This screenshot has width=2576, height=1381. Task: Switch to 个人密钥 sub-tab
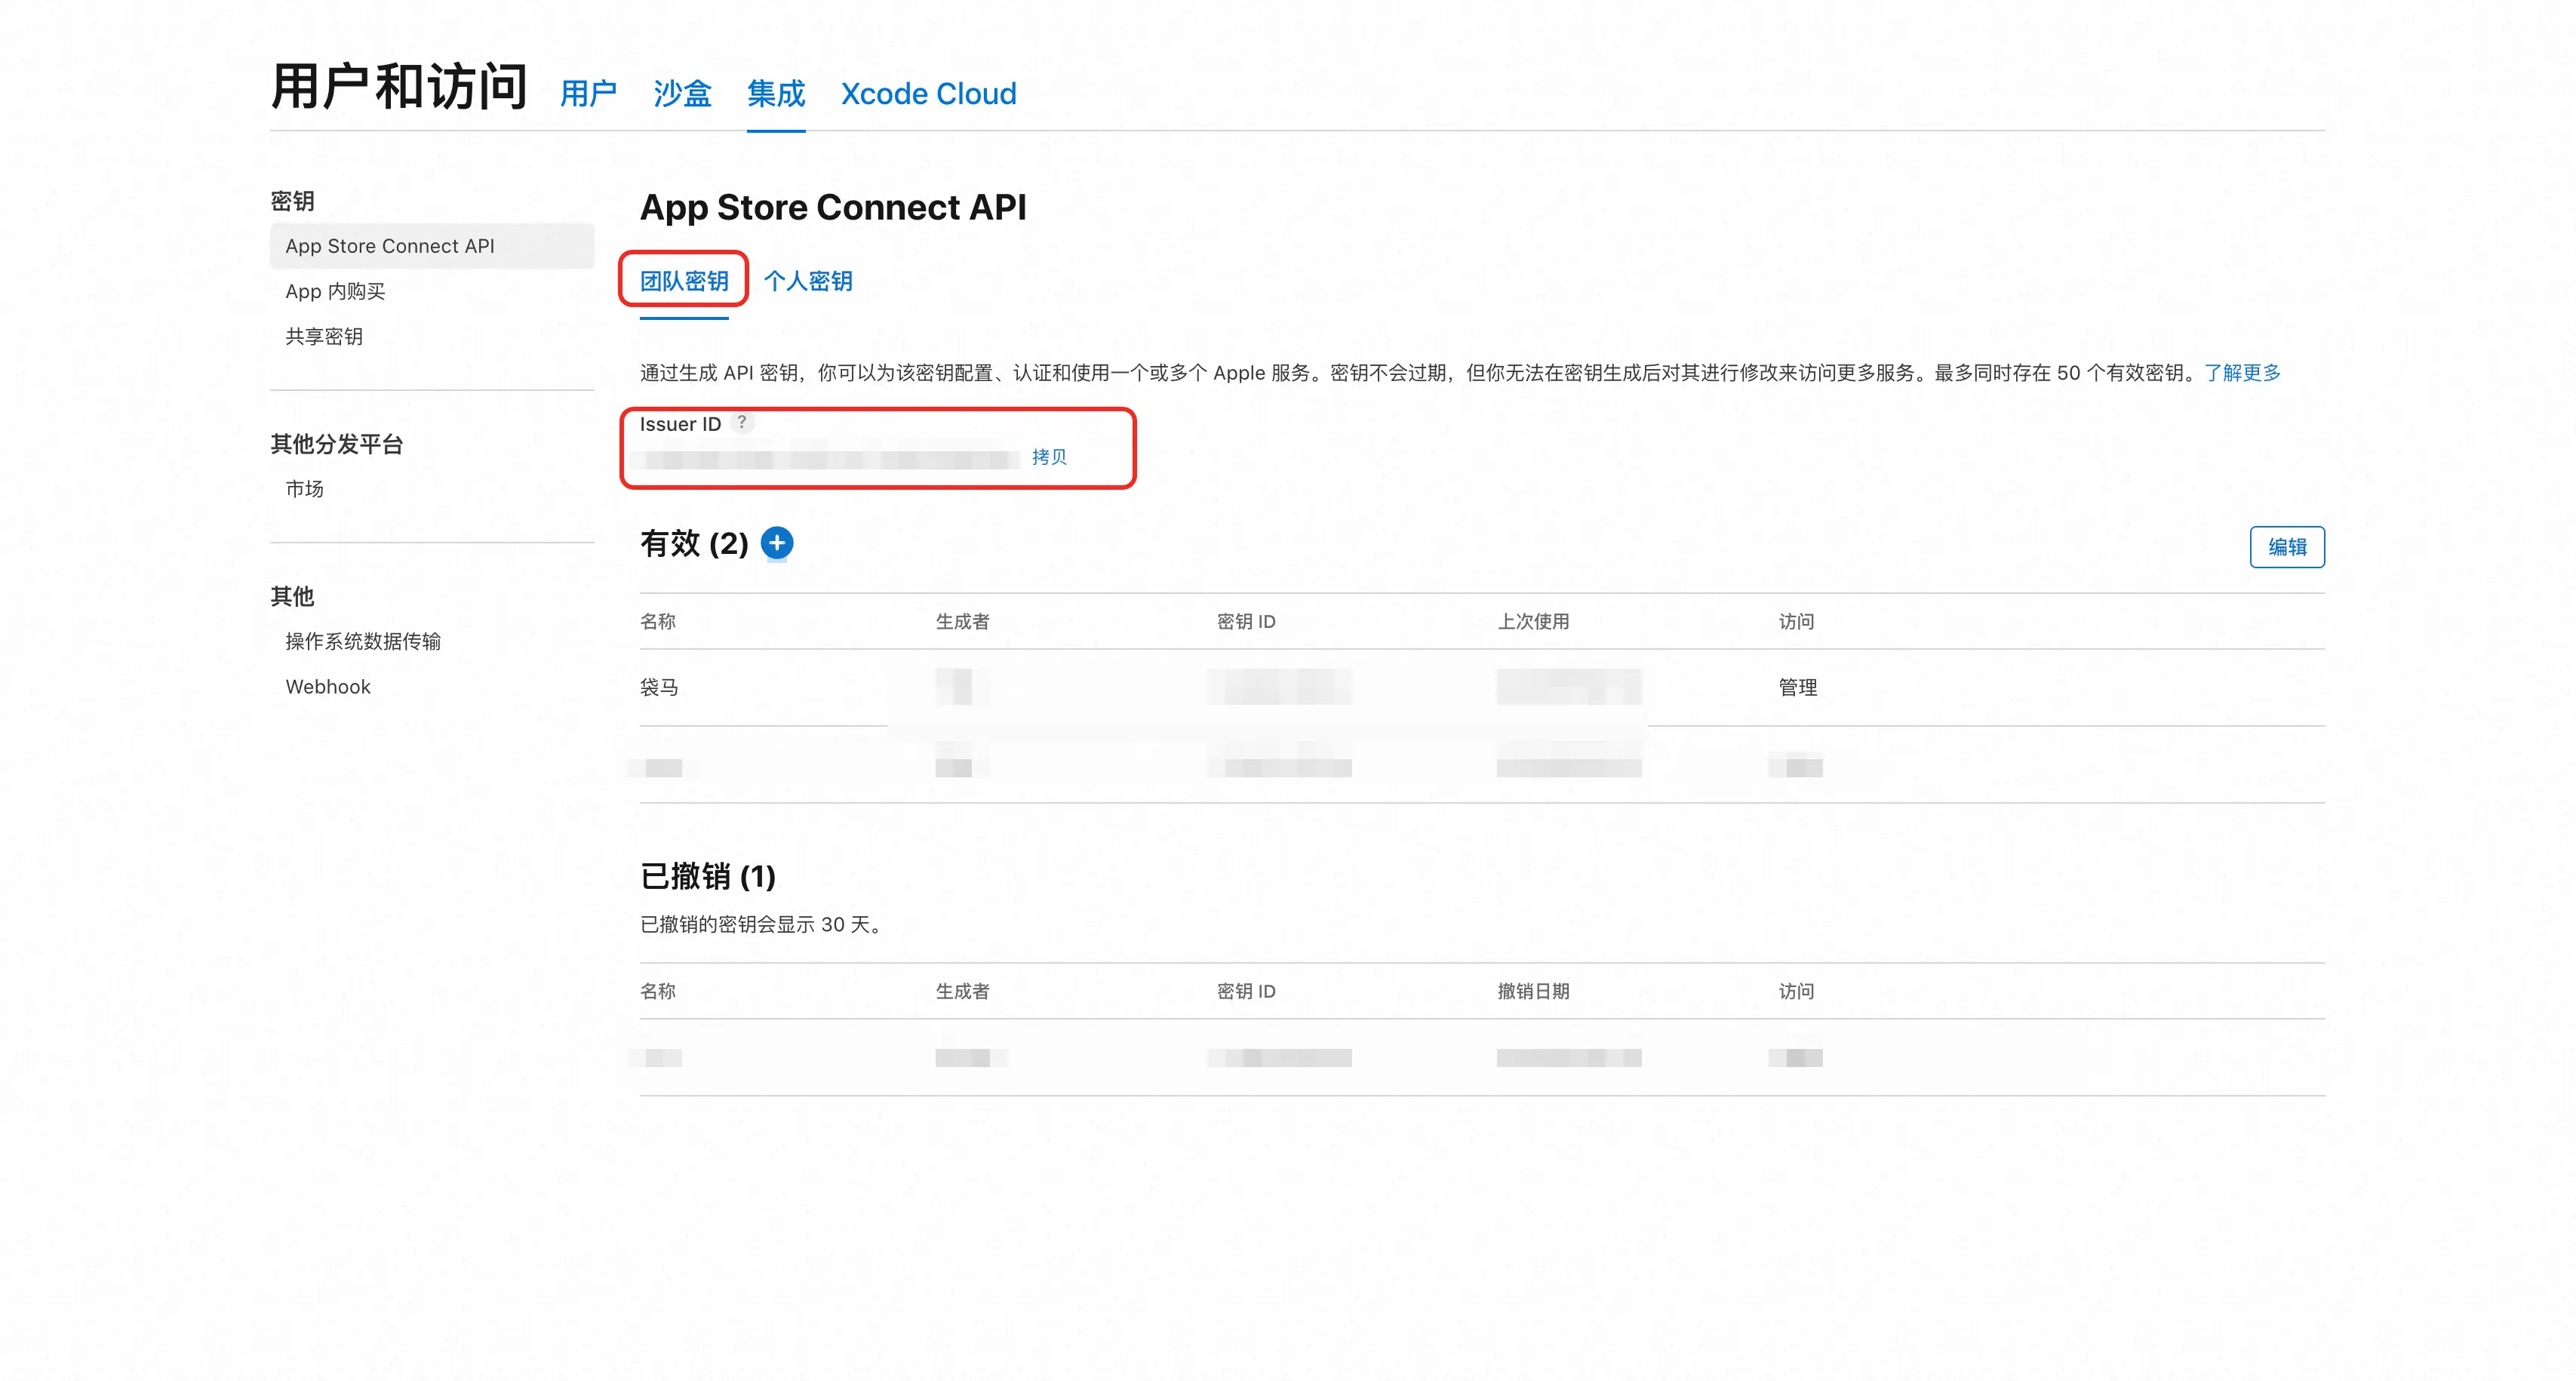coord(808,281)
